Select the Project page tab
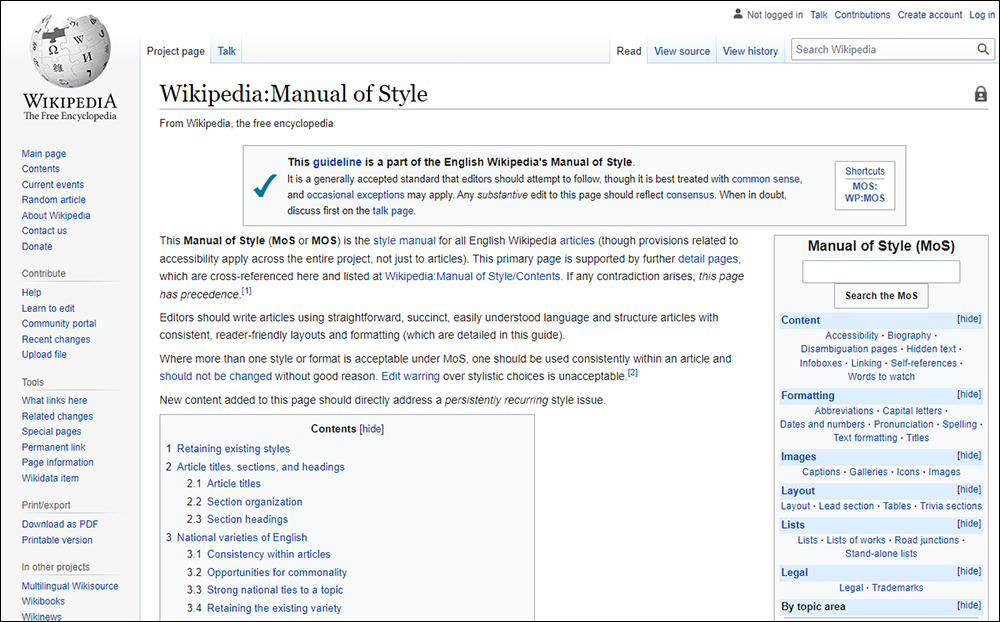This screenshot has height=622, width=1000. point(175,51)
